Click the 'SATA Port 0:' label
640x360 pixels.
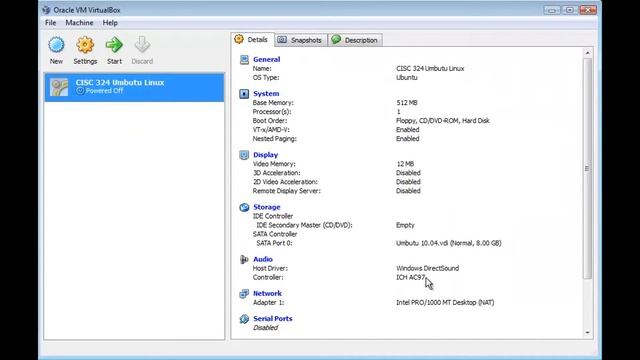[x=274, y=243]
